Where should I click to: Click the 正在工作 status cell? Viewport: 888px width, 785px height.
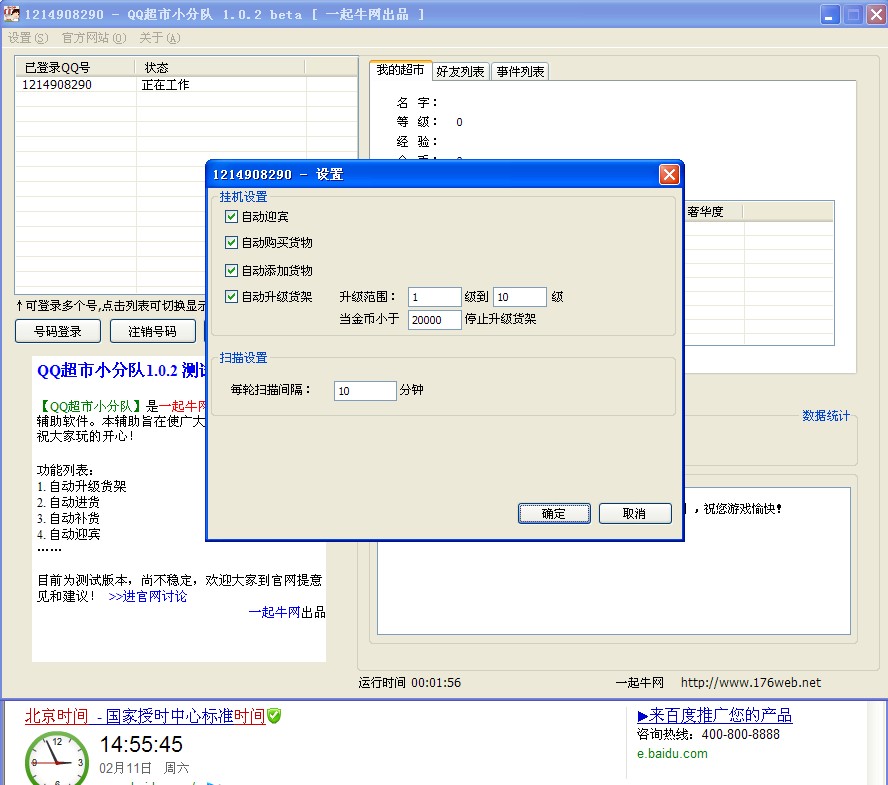[x=165, y=85]
